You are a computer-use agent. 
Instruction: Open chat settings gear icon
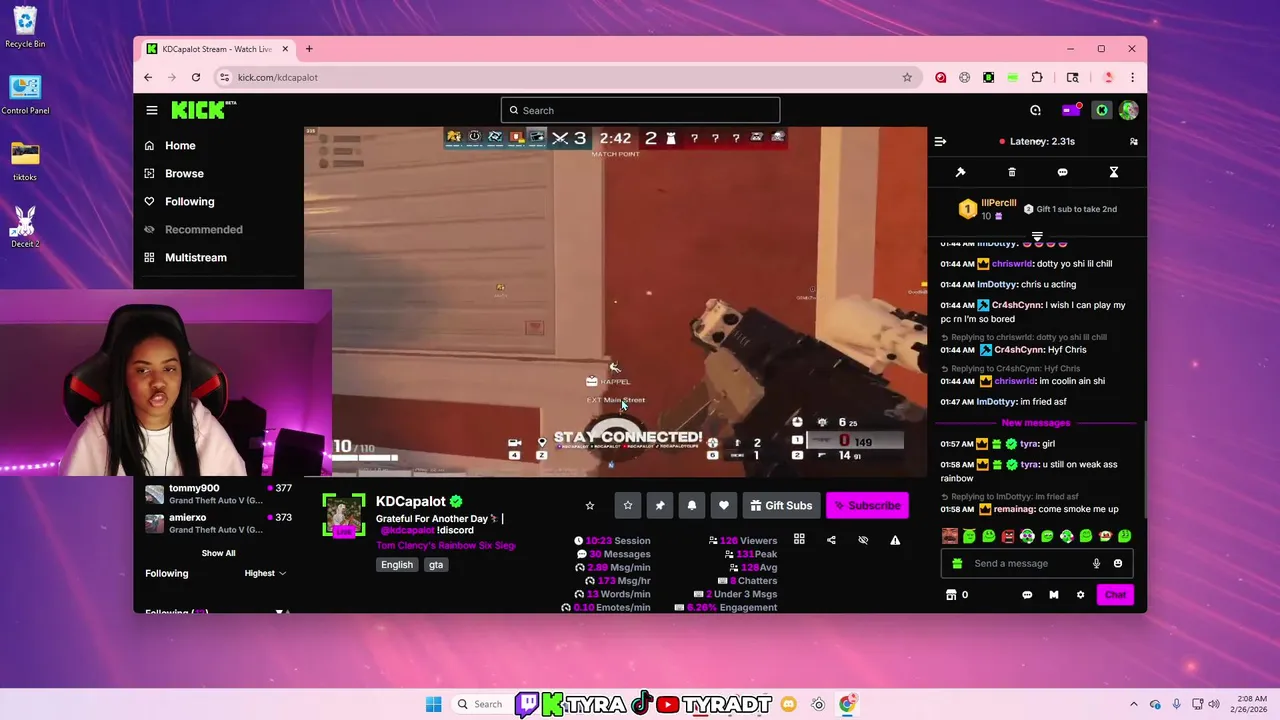click(1080, 594)
